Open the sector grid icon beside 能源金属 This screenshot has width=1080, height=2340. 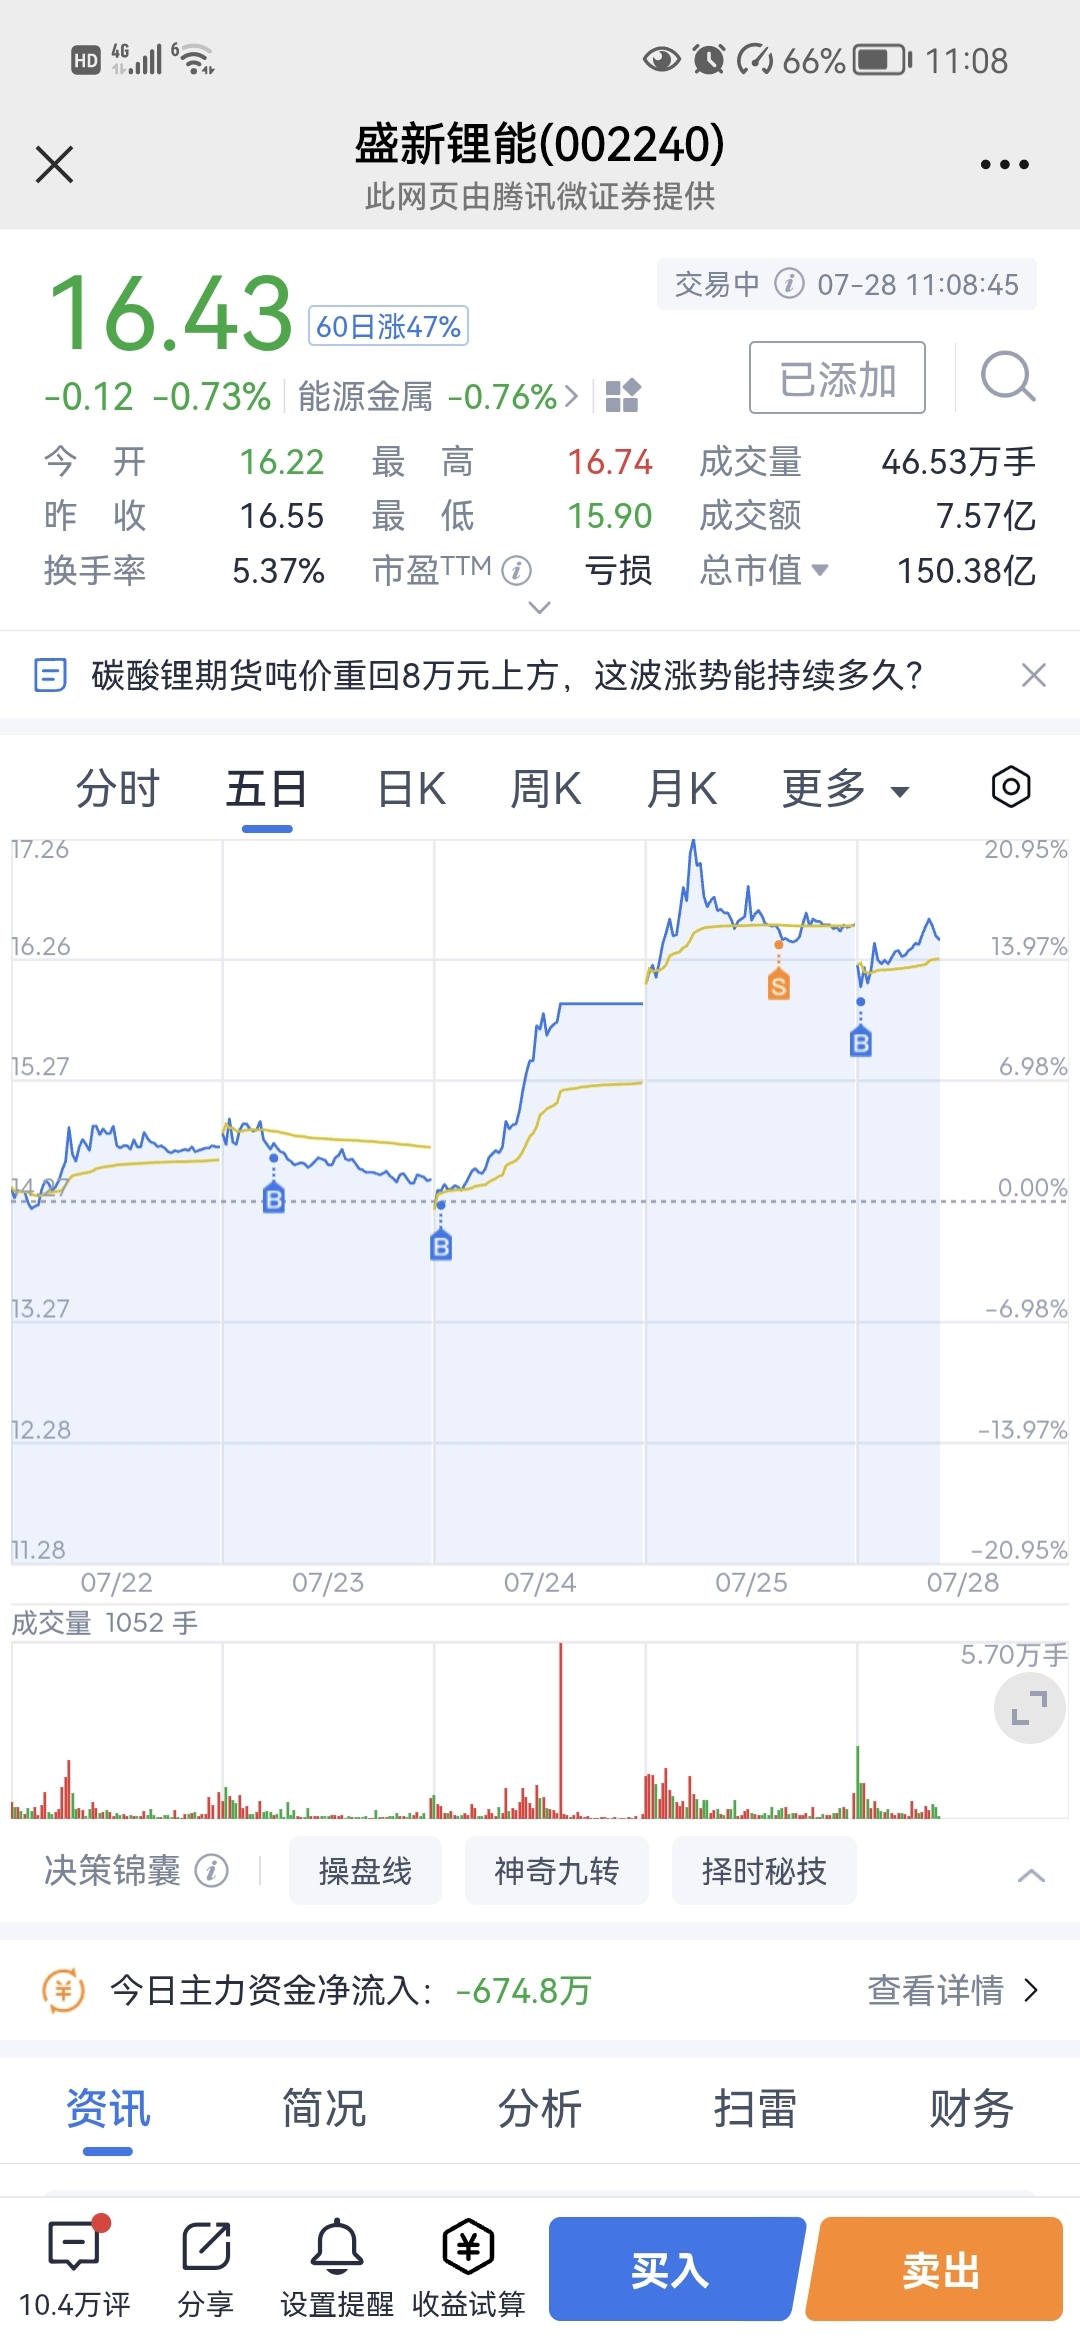click(x=623, y=396)
